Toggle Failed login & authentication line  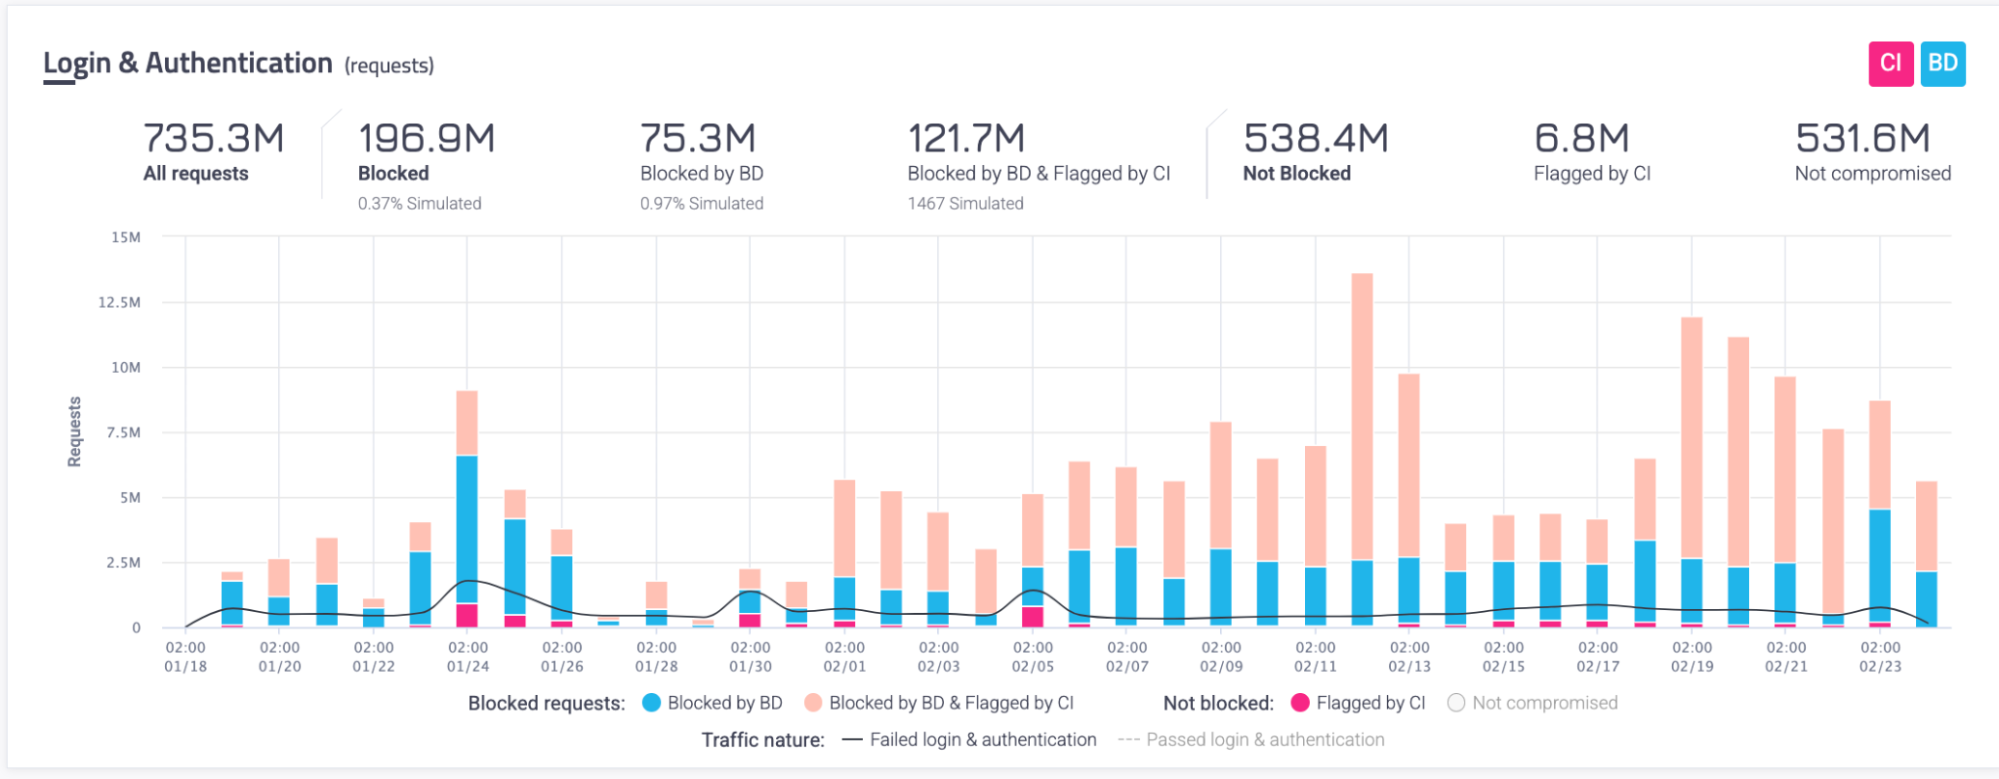point(969,740)
